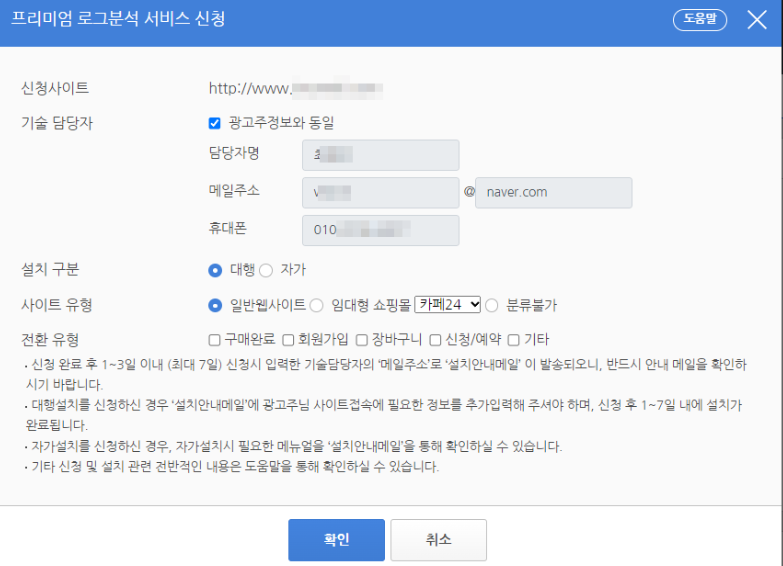Uncheck the 광고주정보와 동일 checkbox
This screenshot has width=783, height=566.
click(214, 123)
